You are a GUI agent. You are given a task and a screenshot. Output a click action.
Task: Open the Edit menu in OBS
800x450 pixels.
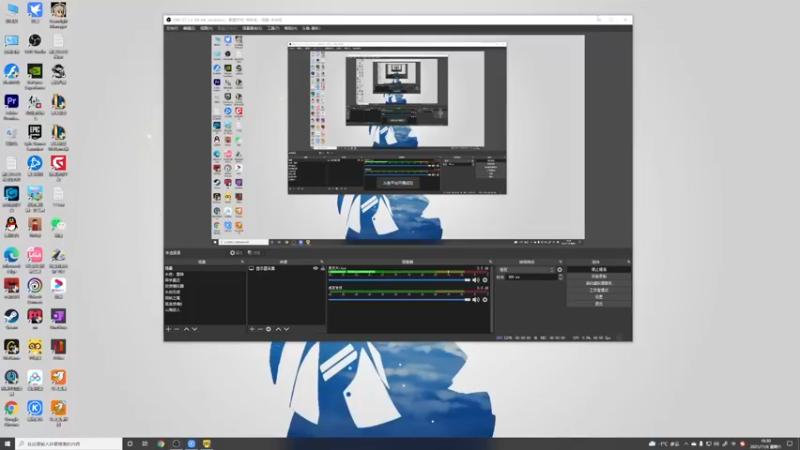(x=189, y=29)
